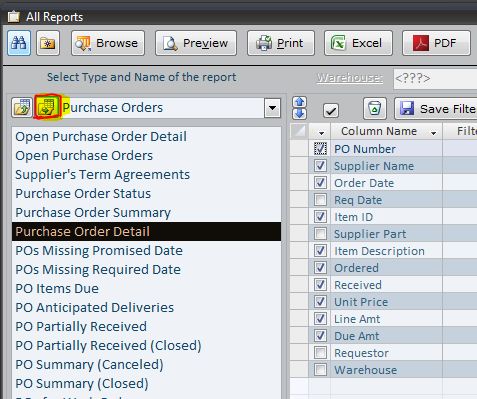Screen dimensions: 477x399
Task: Toggle the select-all checkmark button
Action: click(331, 110)
